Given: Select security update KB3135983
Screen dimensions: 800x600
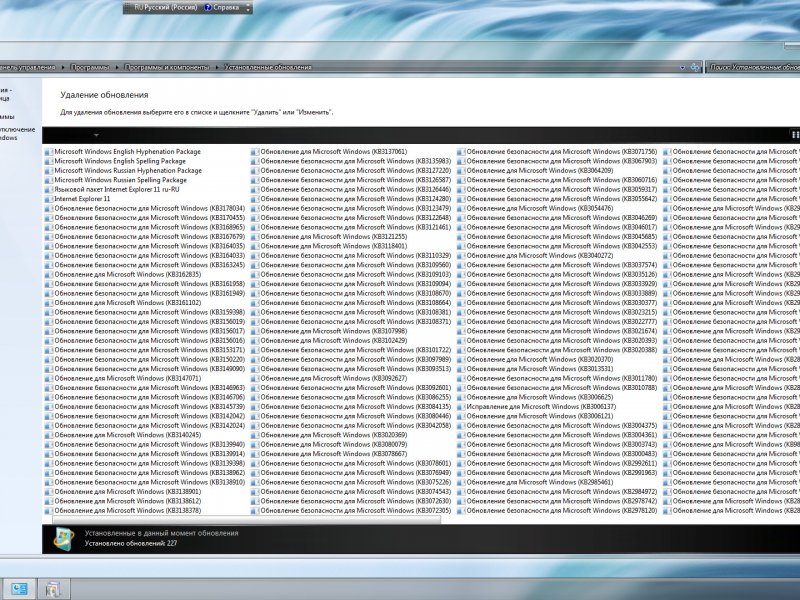Looking at the screenshot, I should [351, 161].
